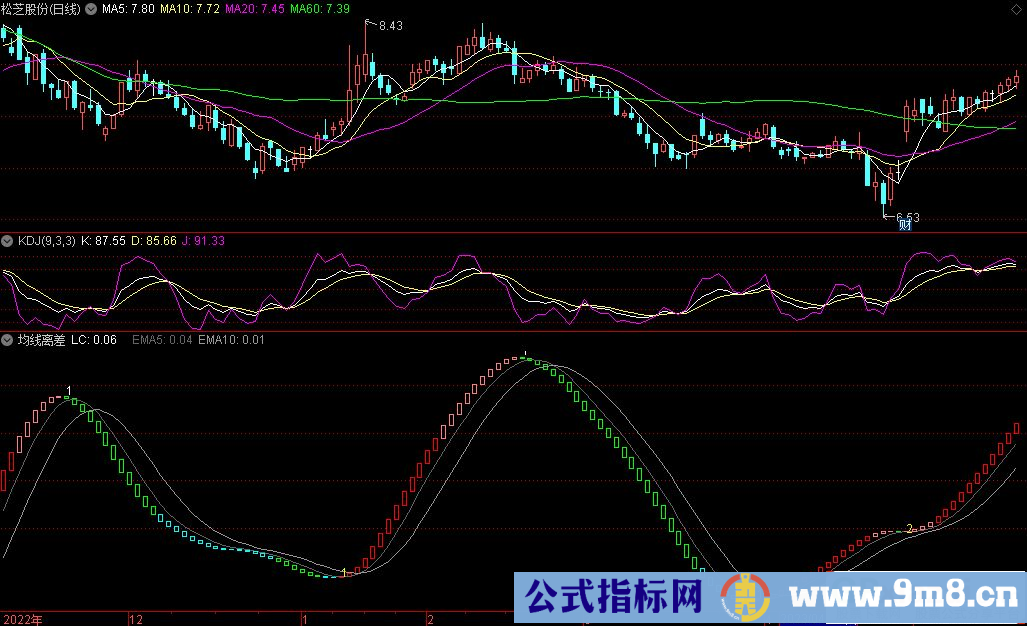Select the J: 91.33 value
Screen dimensions: 1027x626
(203, 241)
